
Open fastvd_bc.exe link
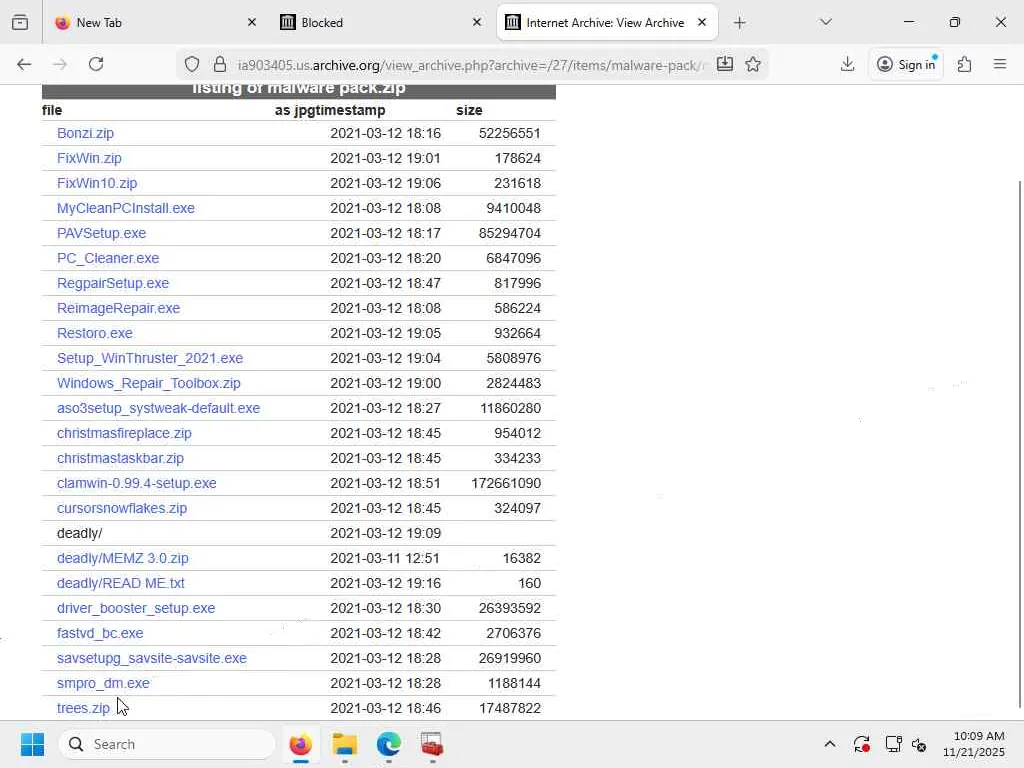coord(100,633)
